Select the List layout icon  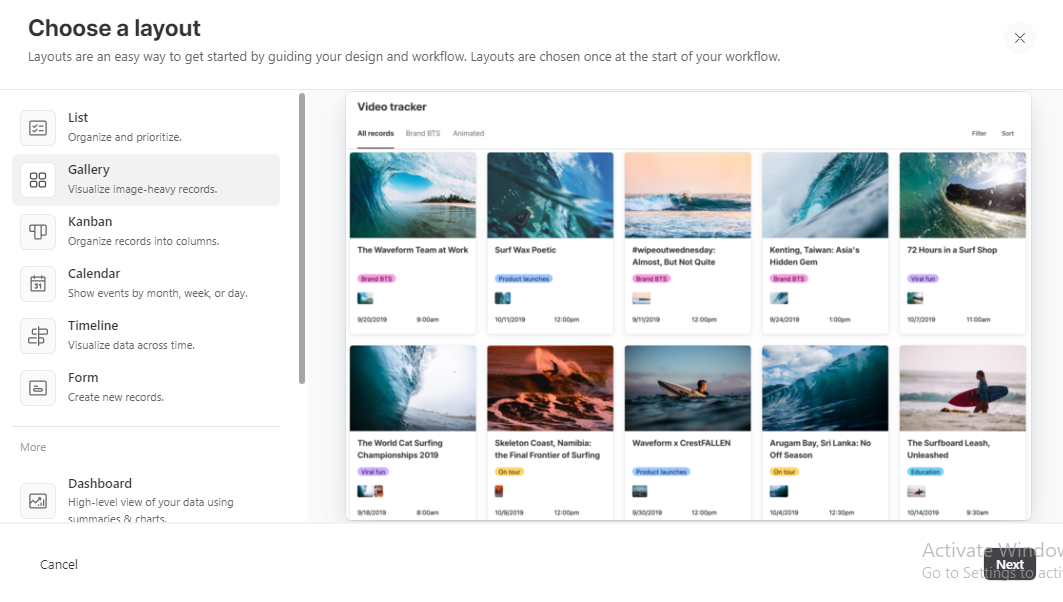(x=38, y=127)
